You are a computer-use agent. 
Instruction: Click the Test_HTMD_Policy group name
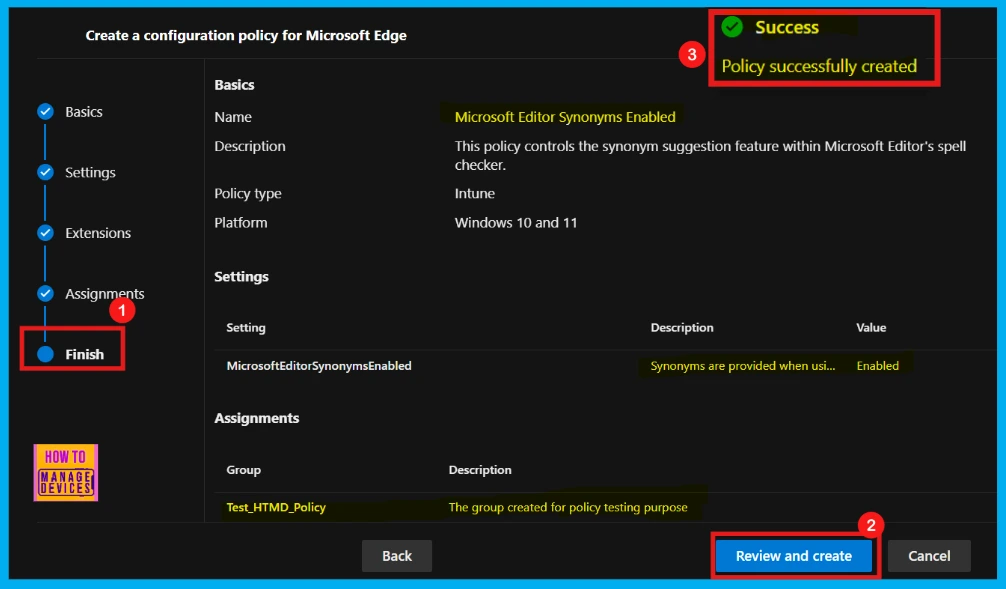tap(276, 507)
